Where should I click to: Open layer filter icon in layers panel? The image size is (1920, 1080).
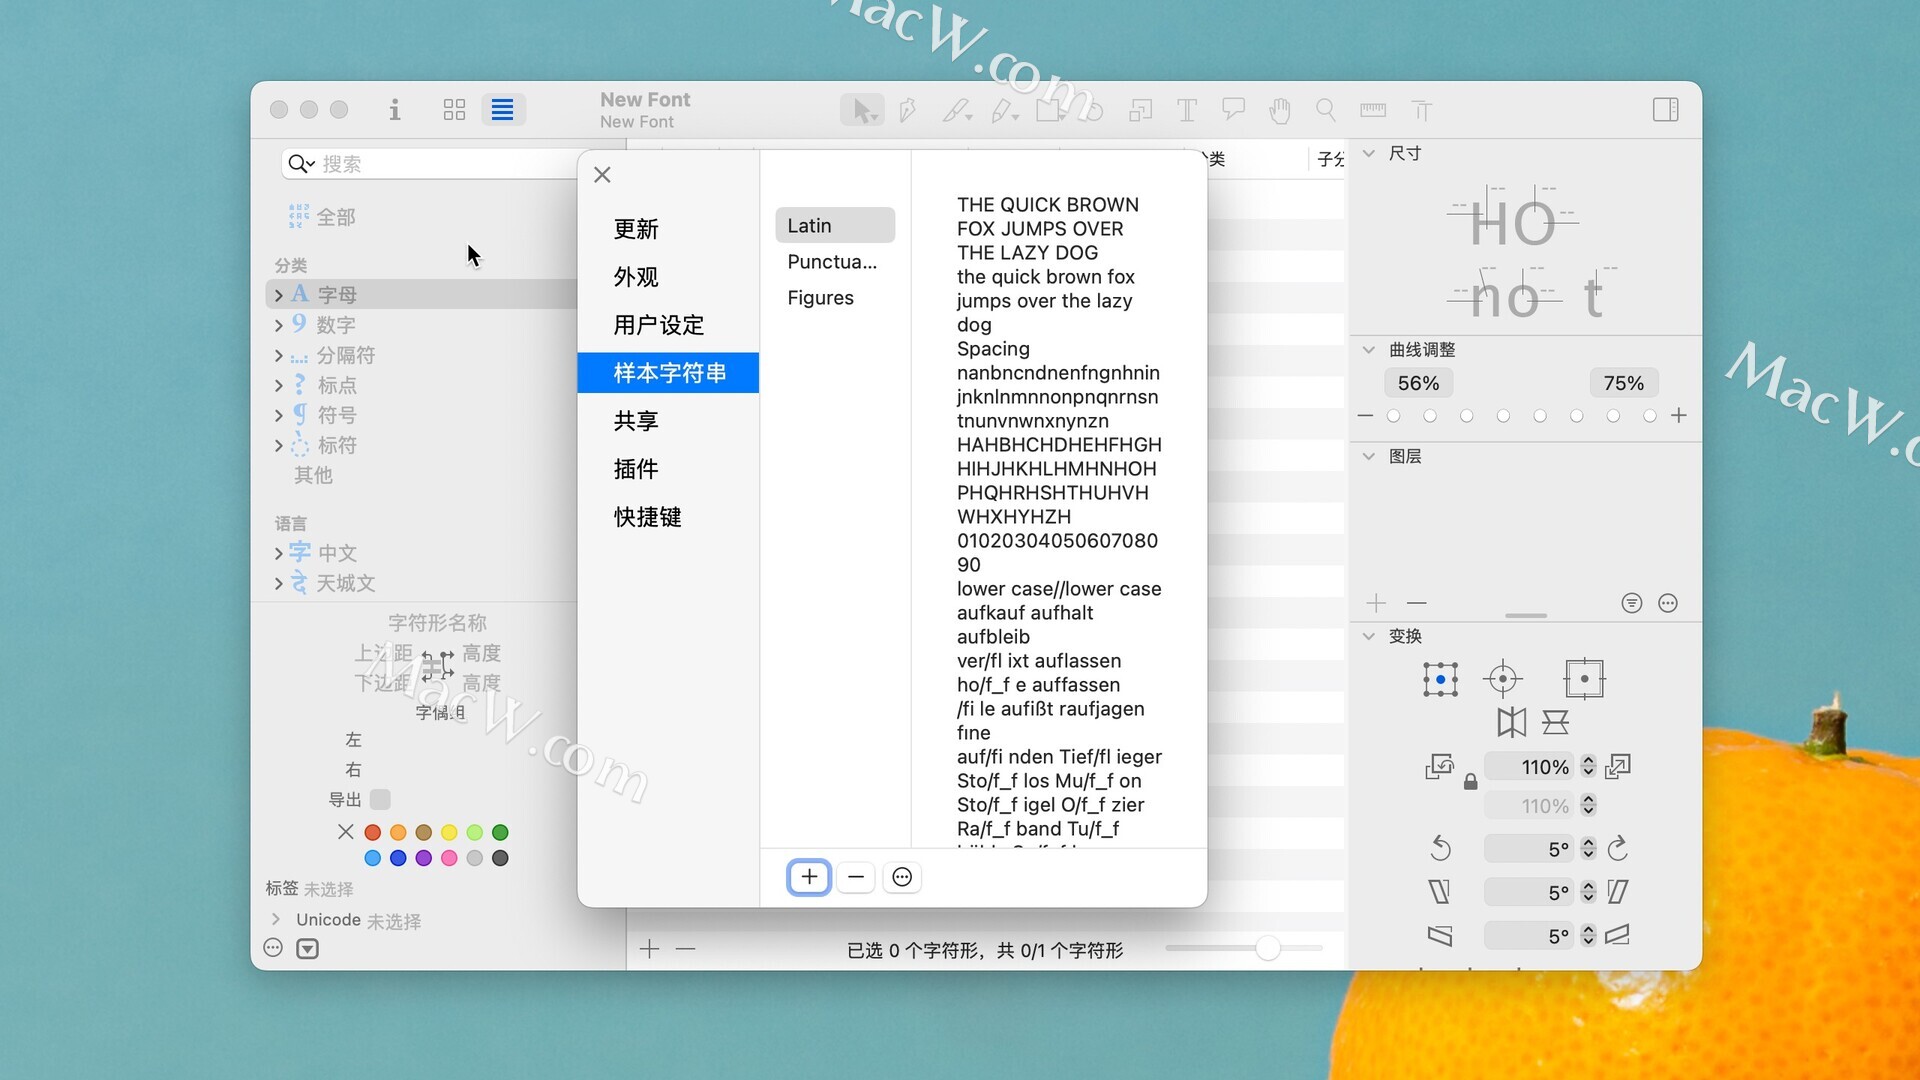[1632, 603]
